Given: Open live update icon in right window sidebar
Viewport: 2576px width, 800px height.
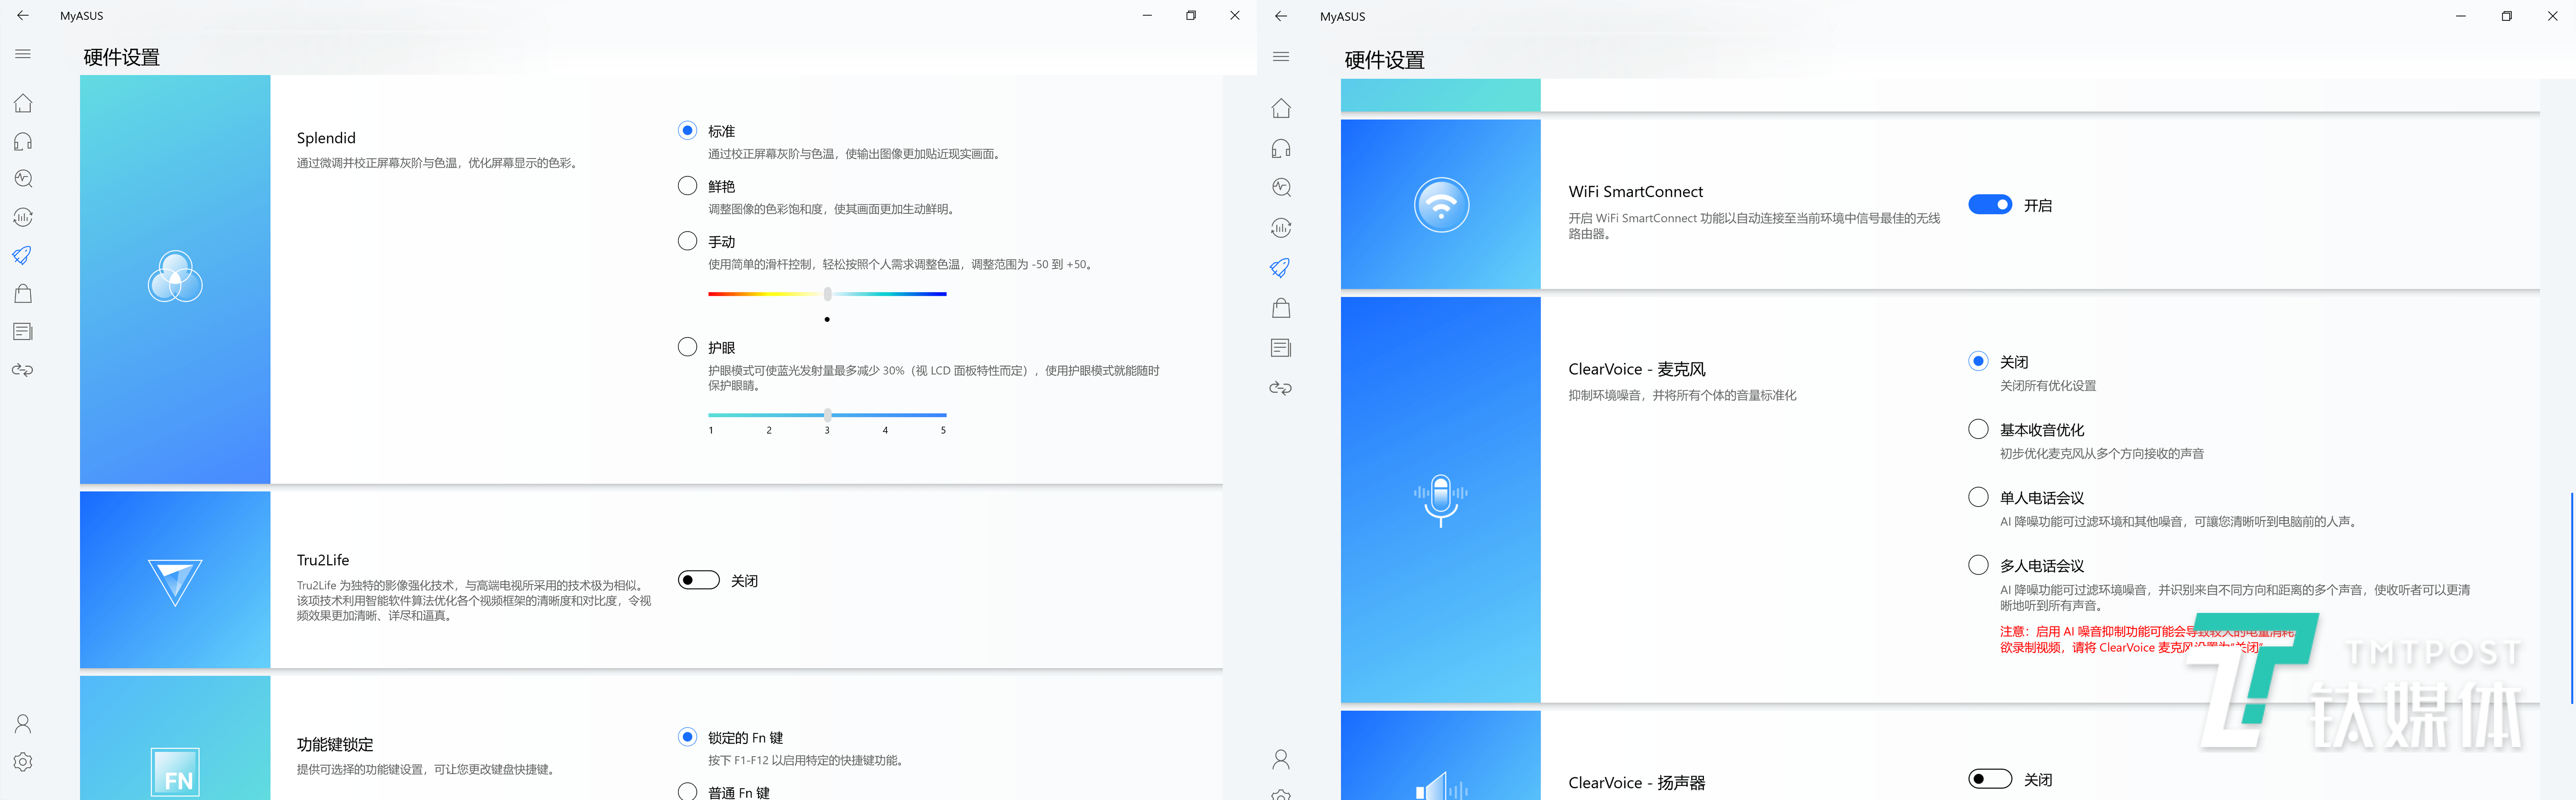Looking at the screenshot, I should [1281, 228].
